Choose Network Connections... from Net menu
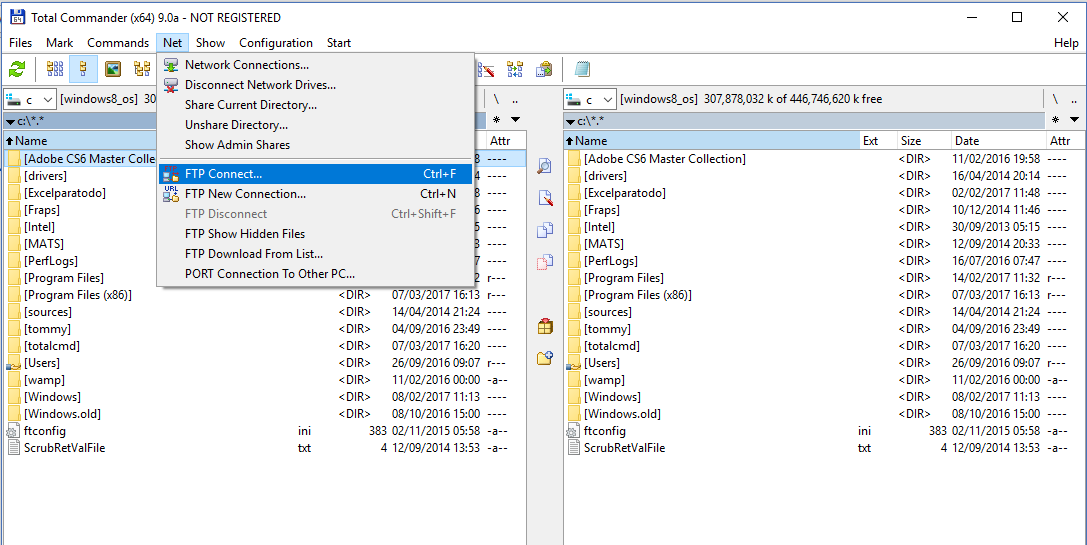This screenshot has width=1087, height=545. 315,65
